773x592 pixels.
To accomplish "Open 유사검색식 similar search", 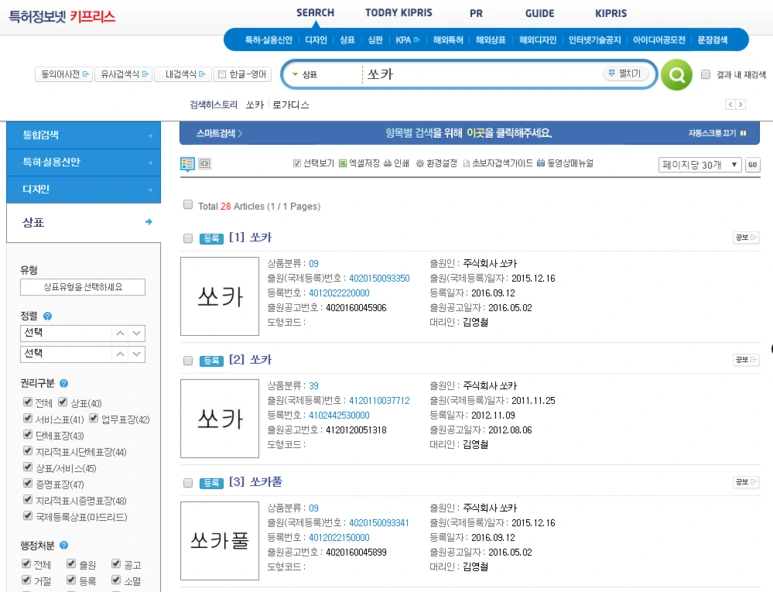I will pyautogui.click(x=124, y=74).
